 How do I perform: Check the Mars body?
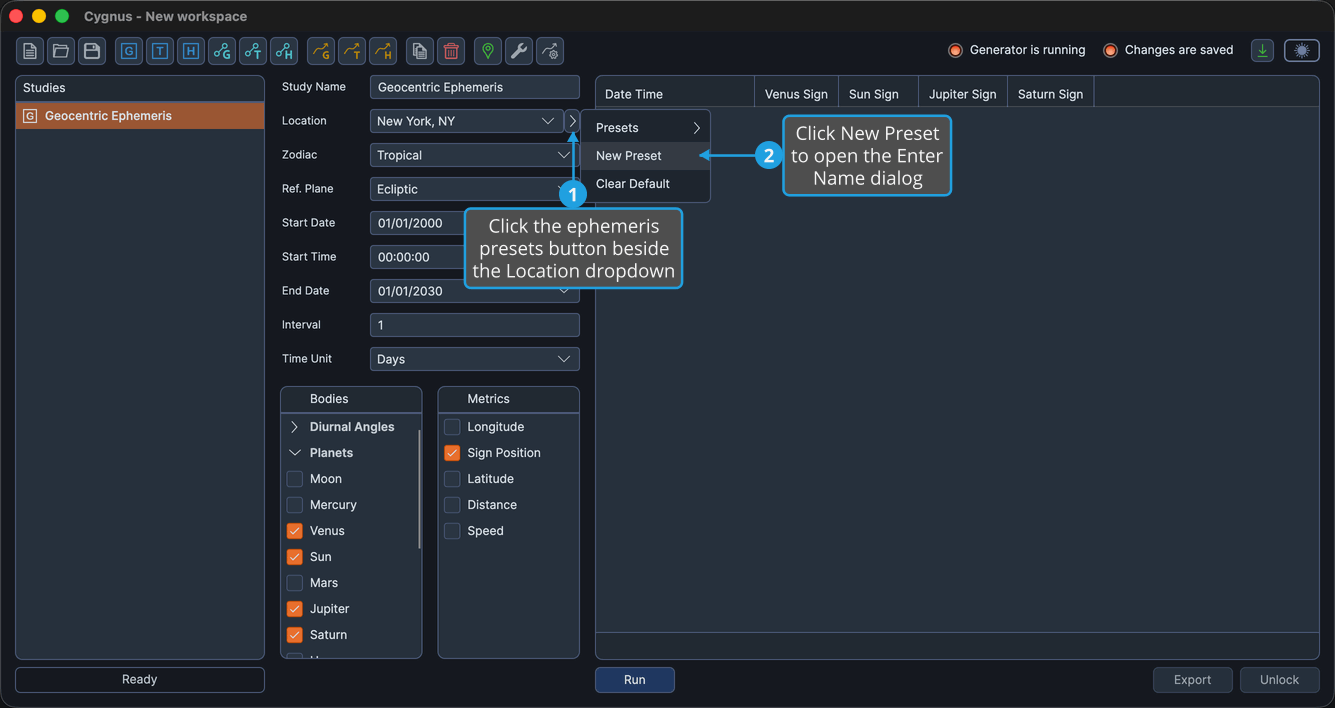pos(295,583)
